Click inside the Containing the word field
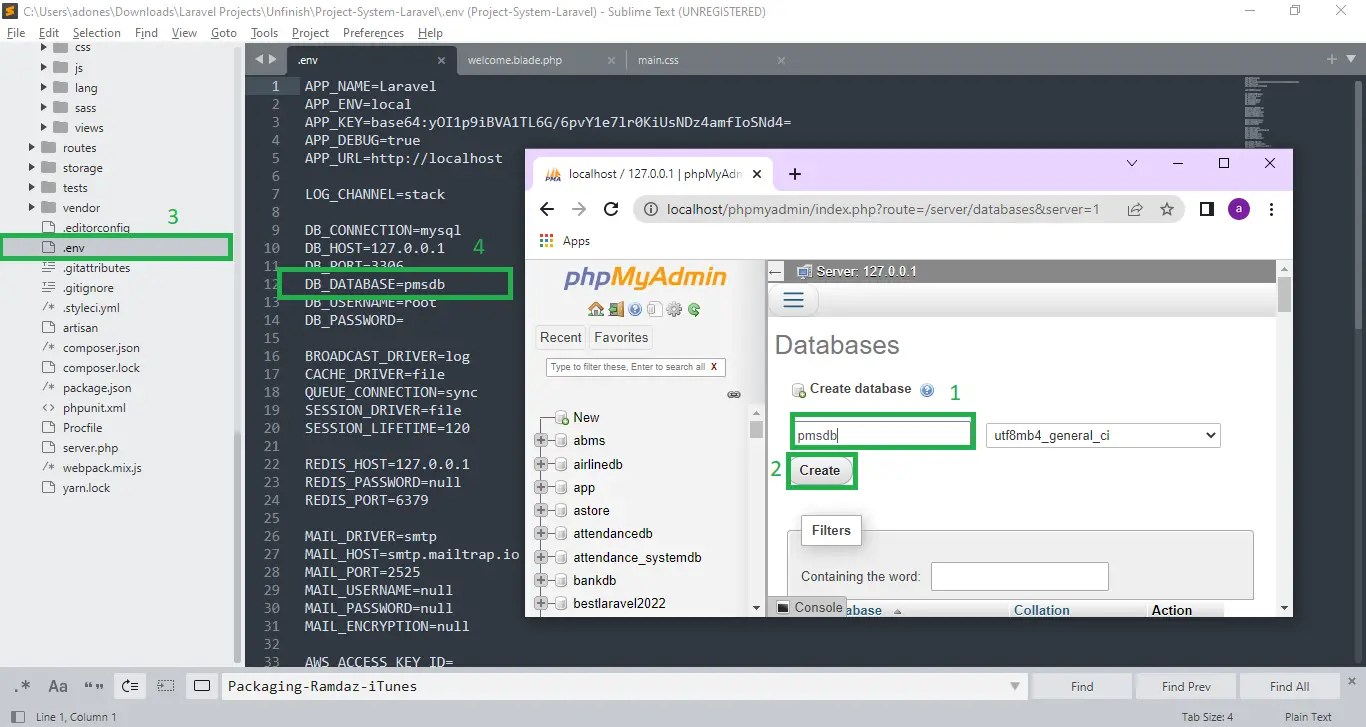 click(x=1019, y=576)
